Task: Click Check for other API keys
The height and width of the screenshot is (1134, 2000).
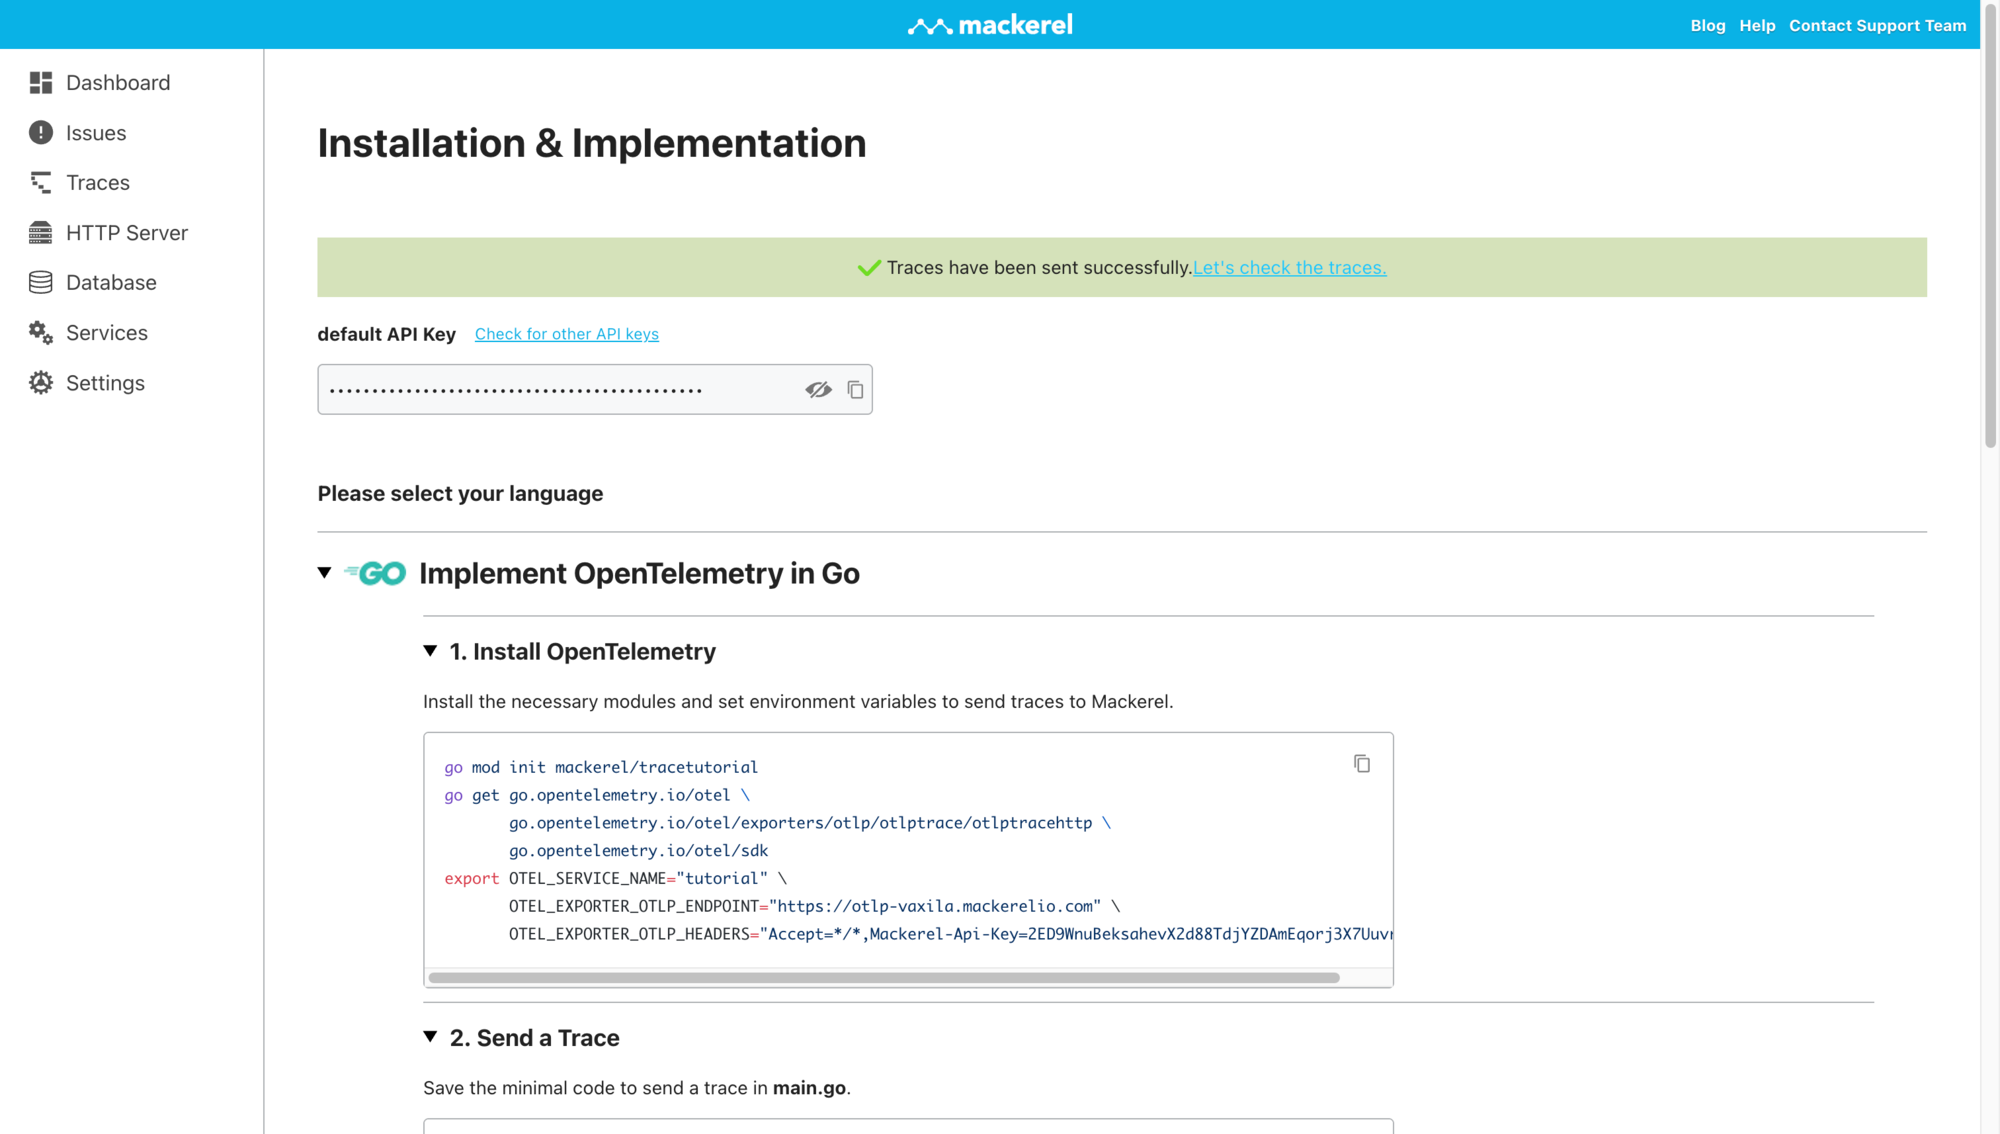Action: tap(566, 334)
